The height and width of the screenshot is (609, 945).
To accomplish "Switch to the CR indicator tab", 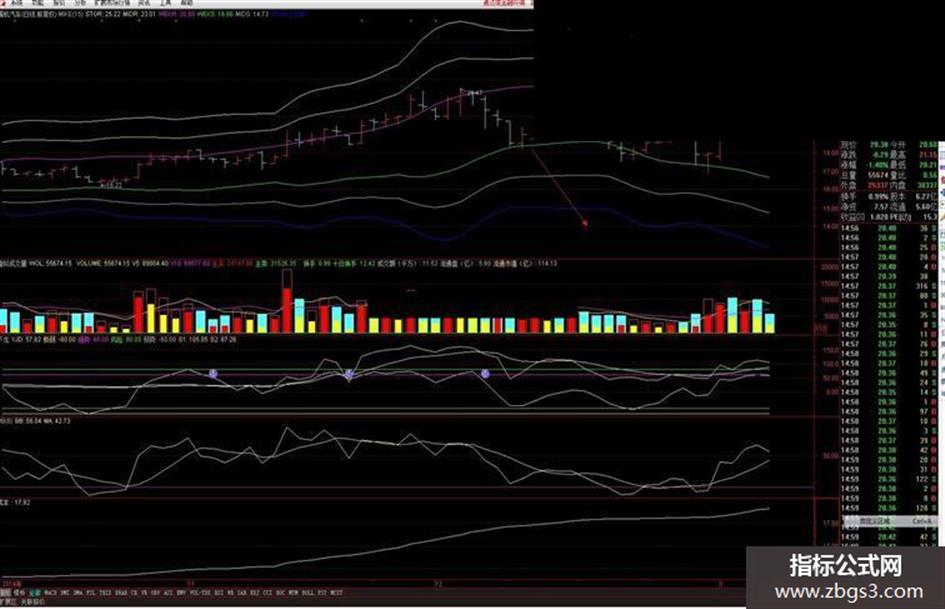I will (134, 593).
